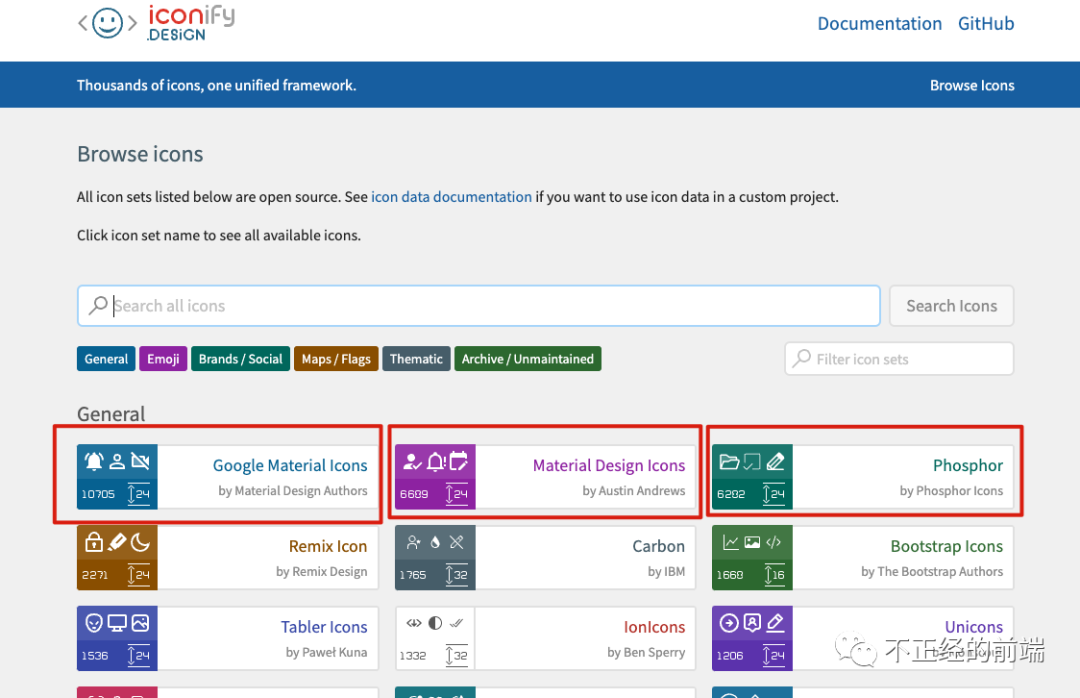Screen dimensions: 1080x698
Task: Click double checkmark icon in IonIcons tile
Action: pos(456,623)
